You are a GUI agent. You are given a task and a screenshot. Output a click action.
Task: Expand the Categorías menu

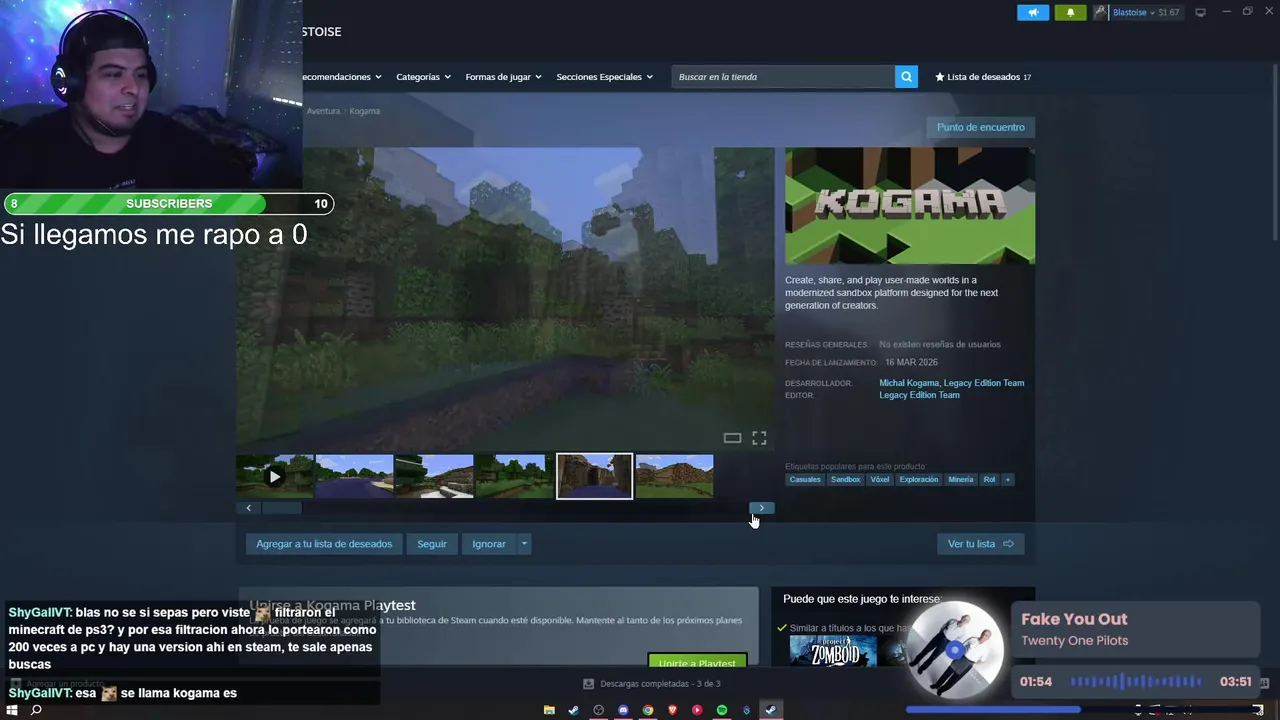423,77
